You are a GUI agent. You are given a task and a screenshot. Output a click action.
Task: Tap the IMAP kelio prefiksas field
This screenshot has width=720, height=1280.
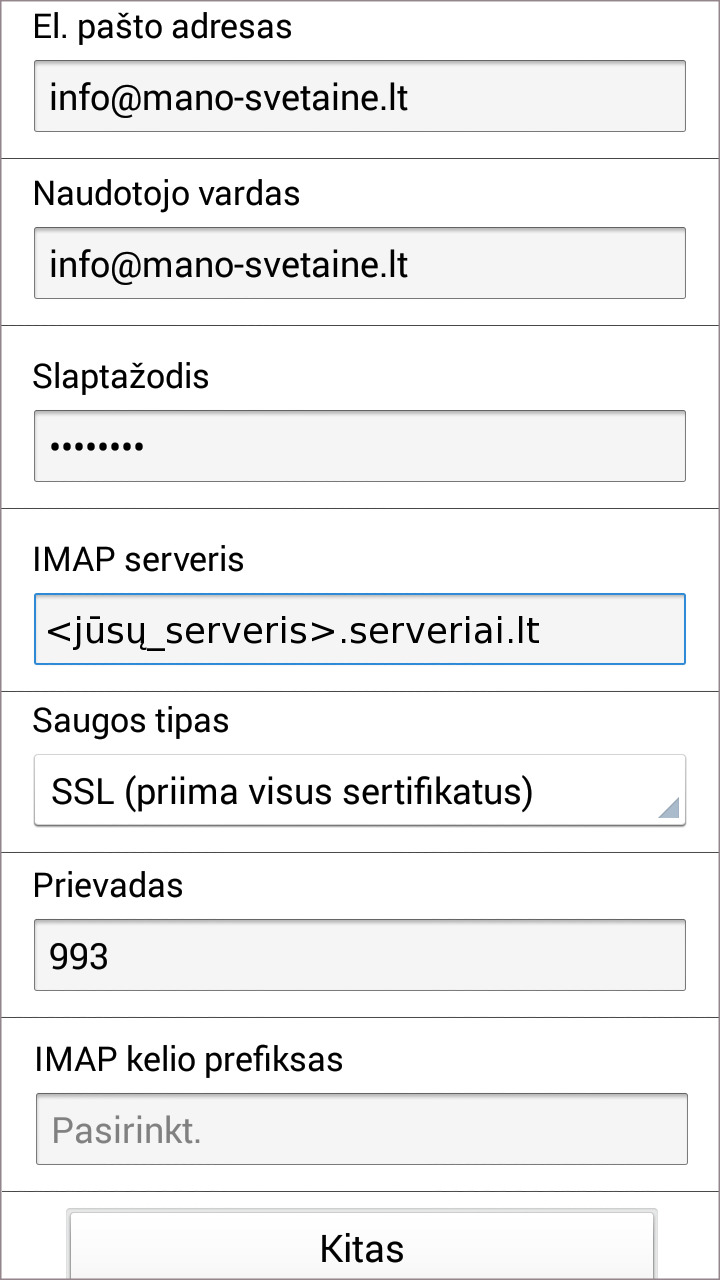pos(360,1129)
